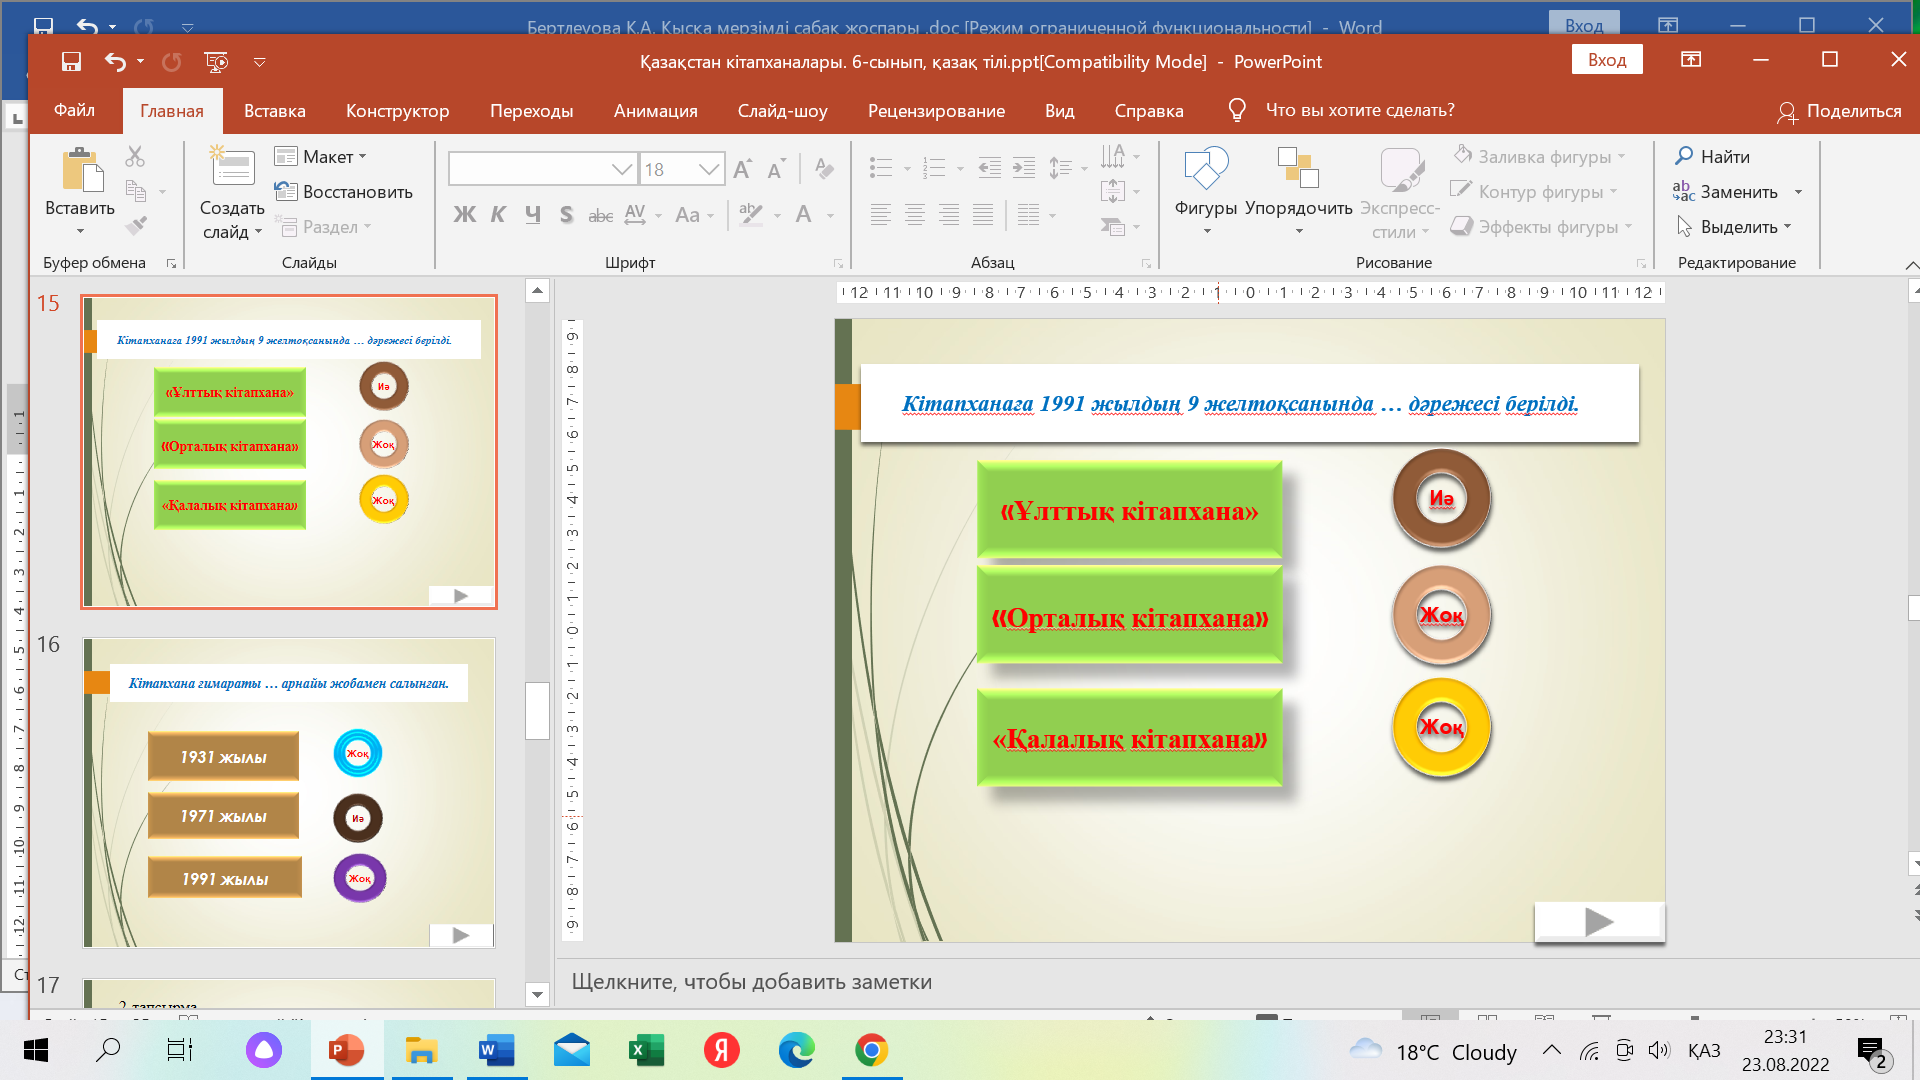Open the Shapes (Фигуры) gallery

coord(1205,170)
